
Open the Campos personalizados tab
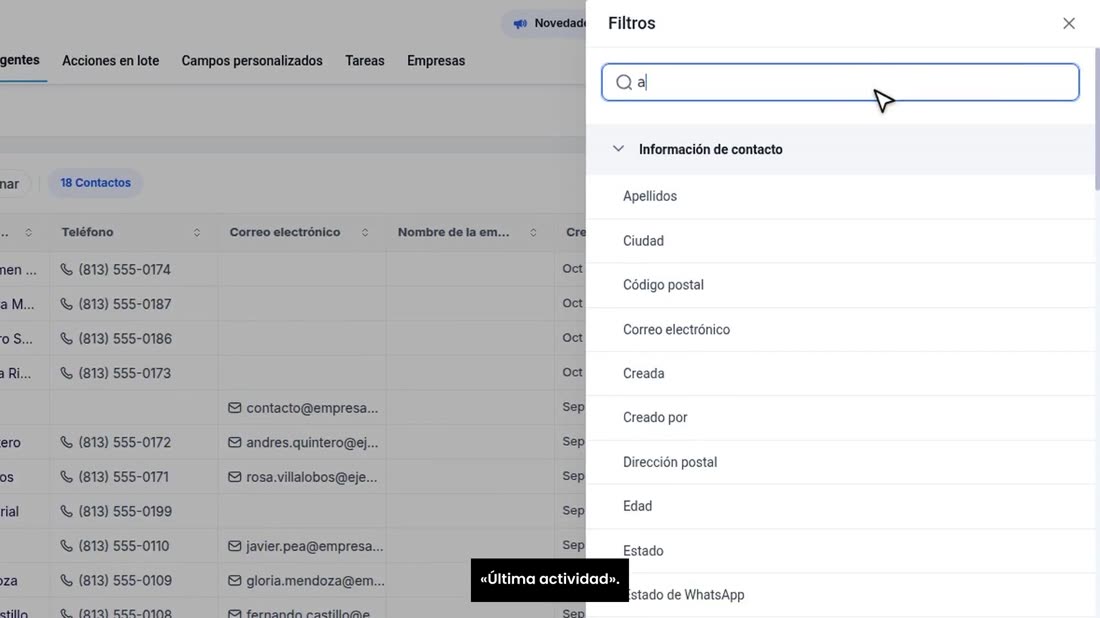tap(252, 61)
